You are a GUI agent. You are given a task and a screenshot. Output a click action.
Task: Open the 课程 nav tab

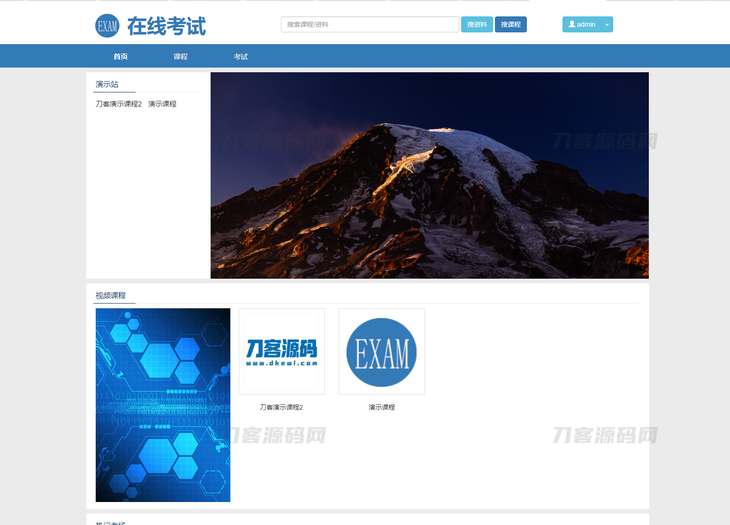click(x=180, y=57)
